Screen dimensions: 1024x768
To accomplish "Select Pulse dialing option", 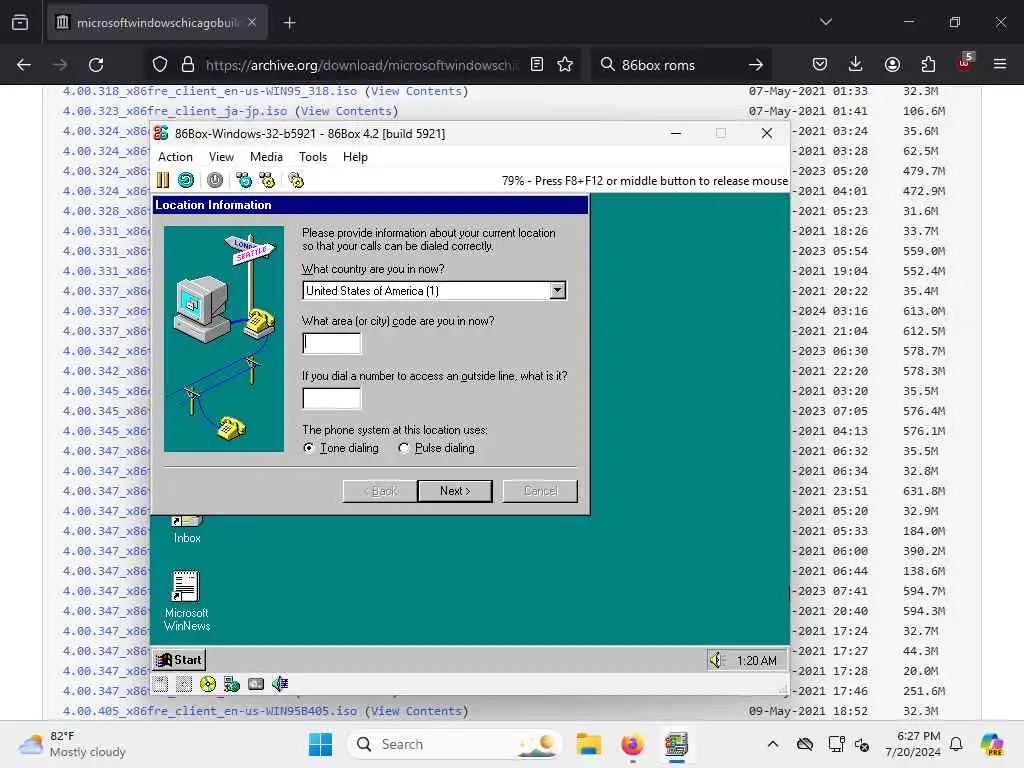I will click(436, 448).
